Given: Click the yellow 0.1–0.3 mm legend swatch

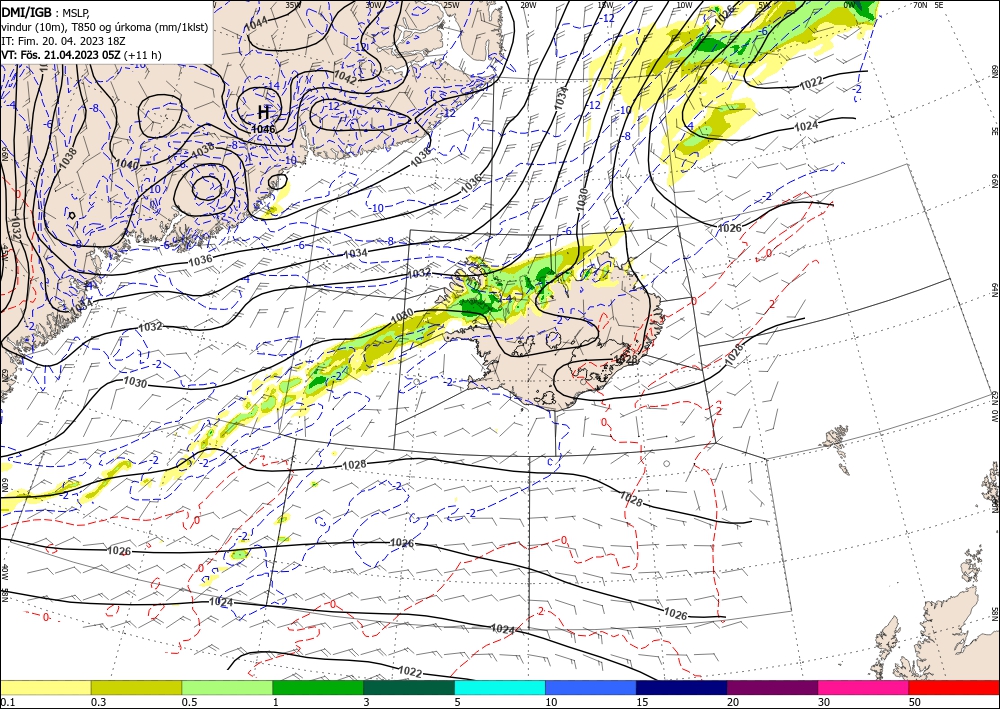Looking at the screenshot, I should coord(45,687).
